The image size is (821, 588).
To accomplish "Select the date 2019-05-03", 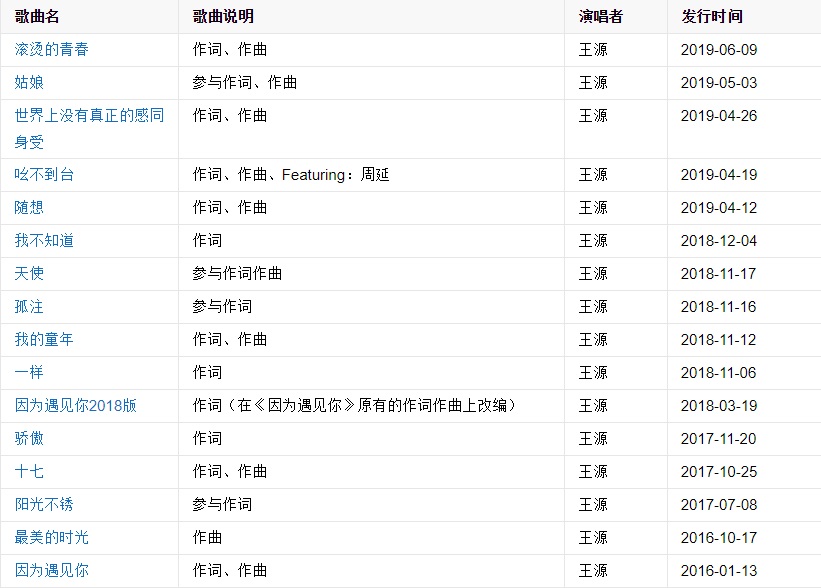I will 719,82.
